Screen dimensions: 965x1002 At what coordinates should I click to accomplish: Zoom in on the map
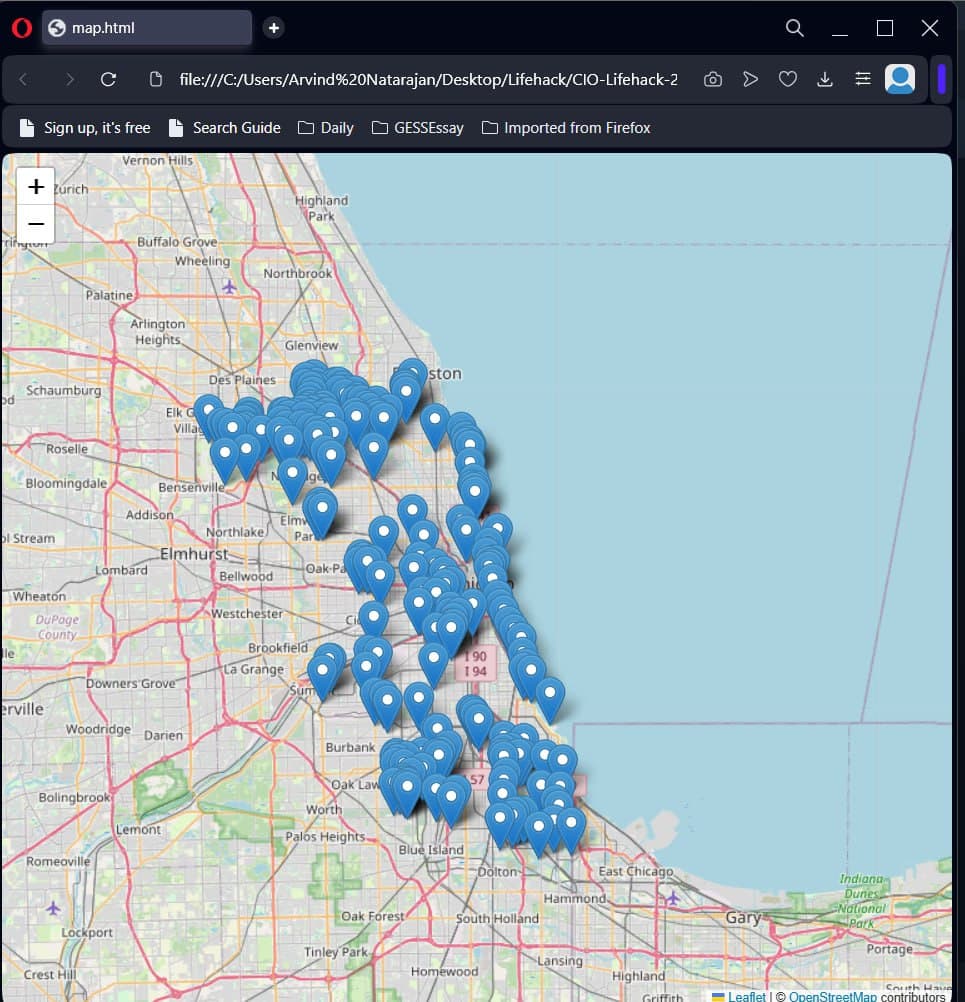coord(36,187)
